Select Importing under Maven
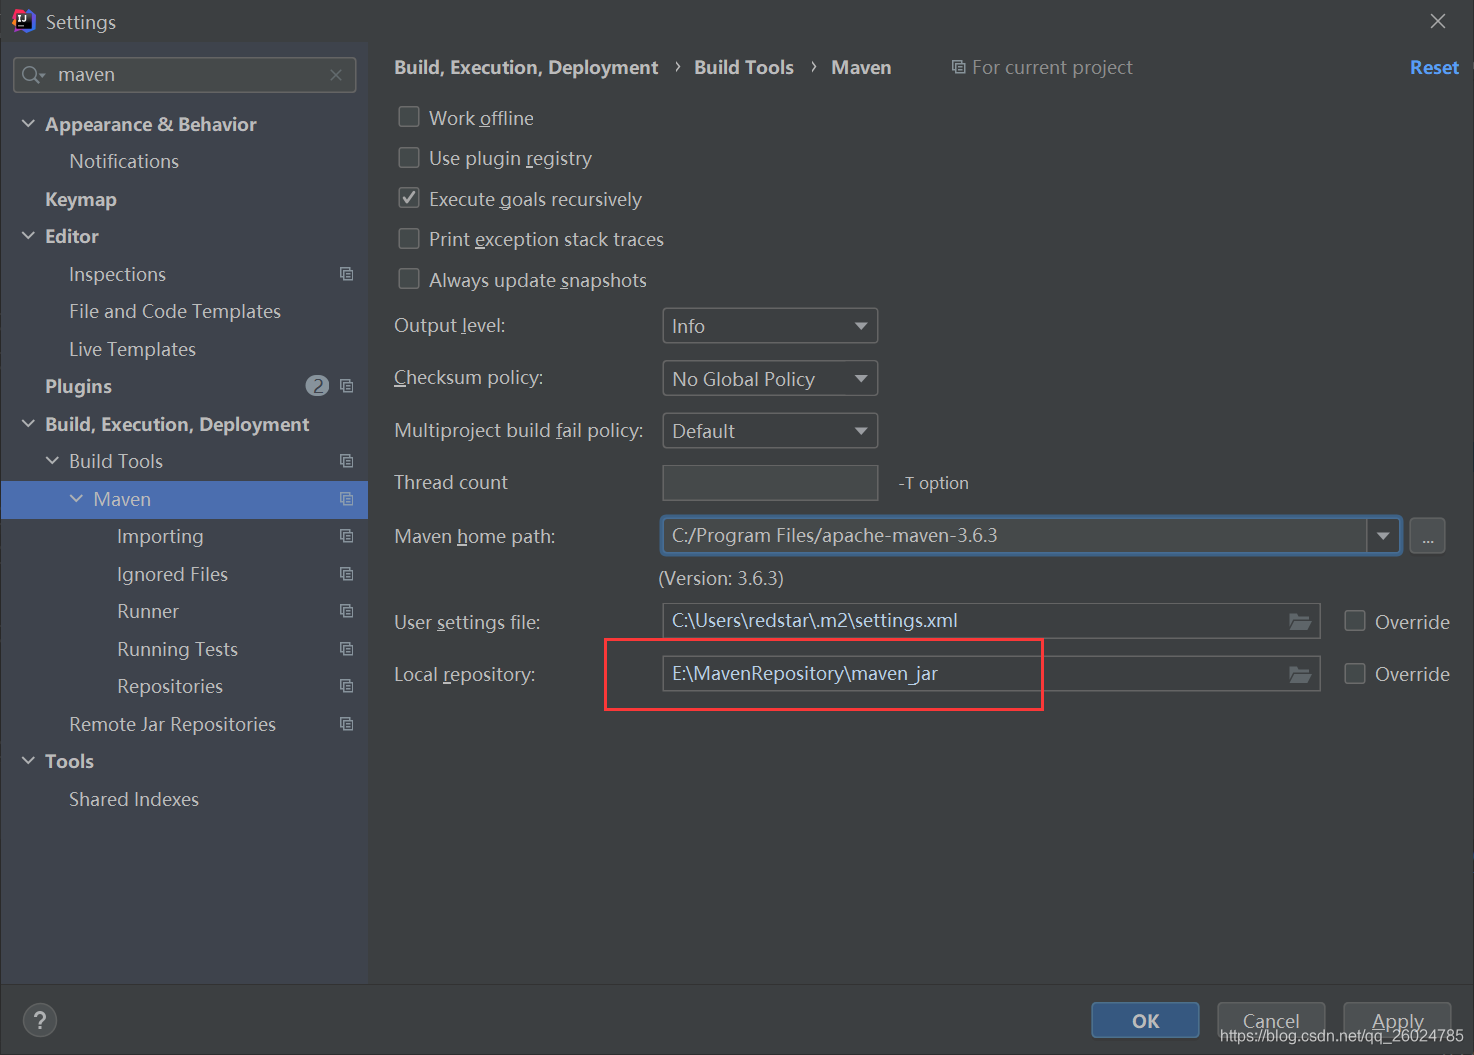 coord(160,536)
